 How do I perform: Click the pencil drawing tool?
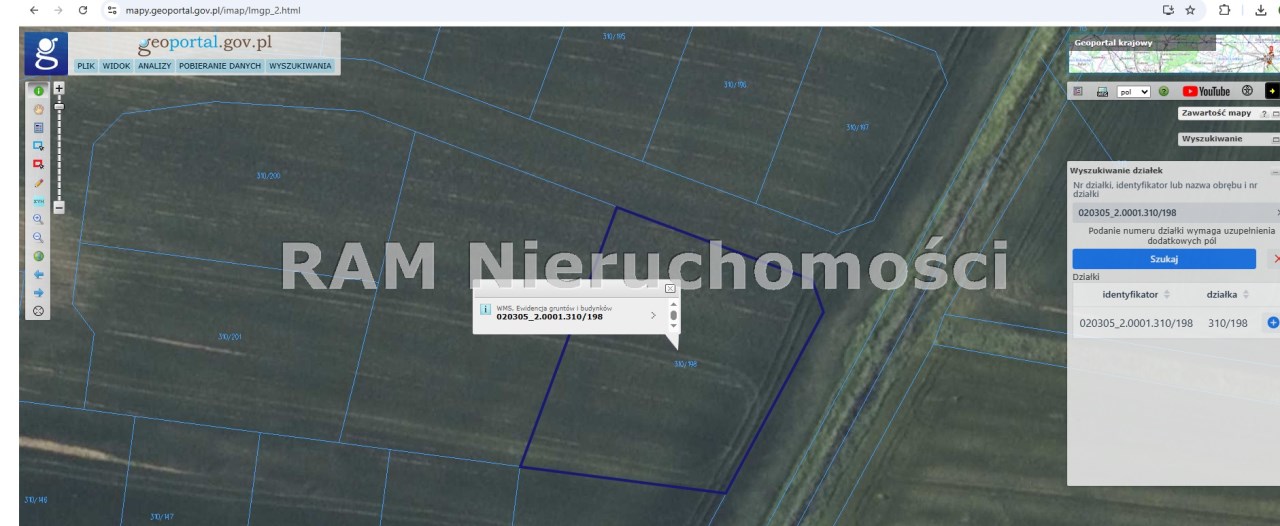[39, 183]
